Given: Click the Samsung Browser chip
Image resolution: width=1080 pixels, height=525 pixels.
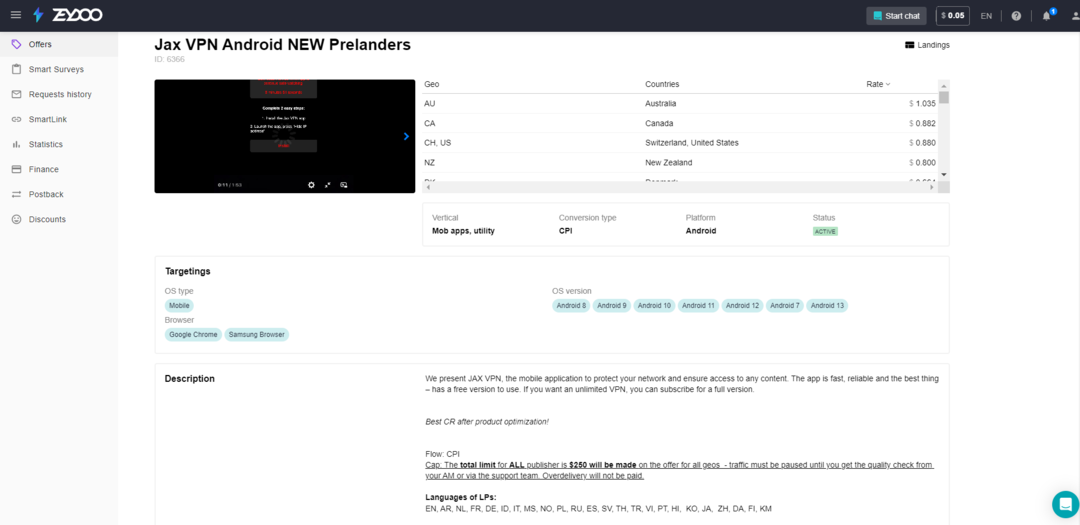Looking at the screenshot, I should 257,334.
